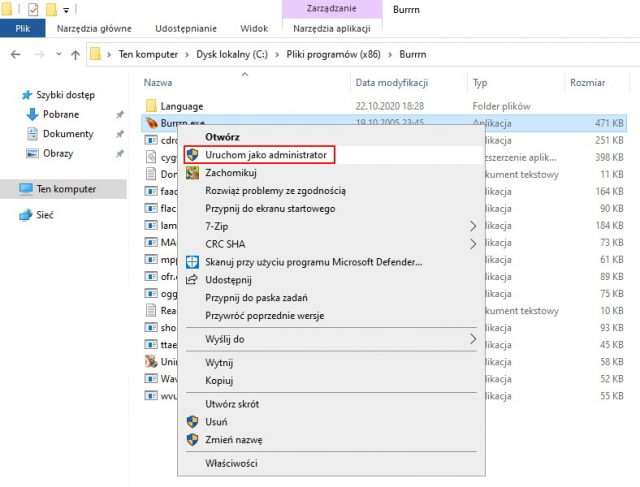Click the Zarządzanie contextual tab header
This screenshot has height=487, width=640.
331,9
